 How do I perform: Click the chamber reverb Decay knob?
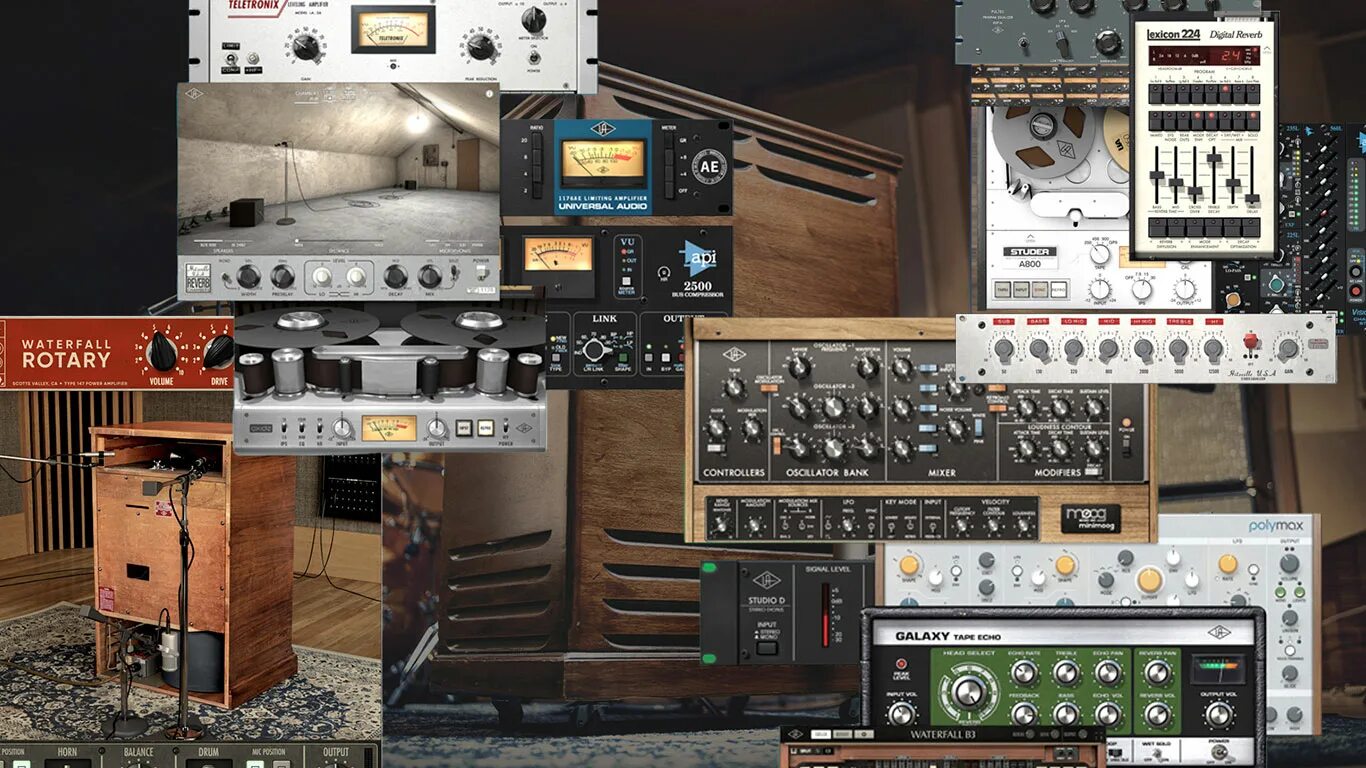[396, 277]
